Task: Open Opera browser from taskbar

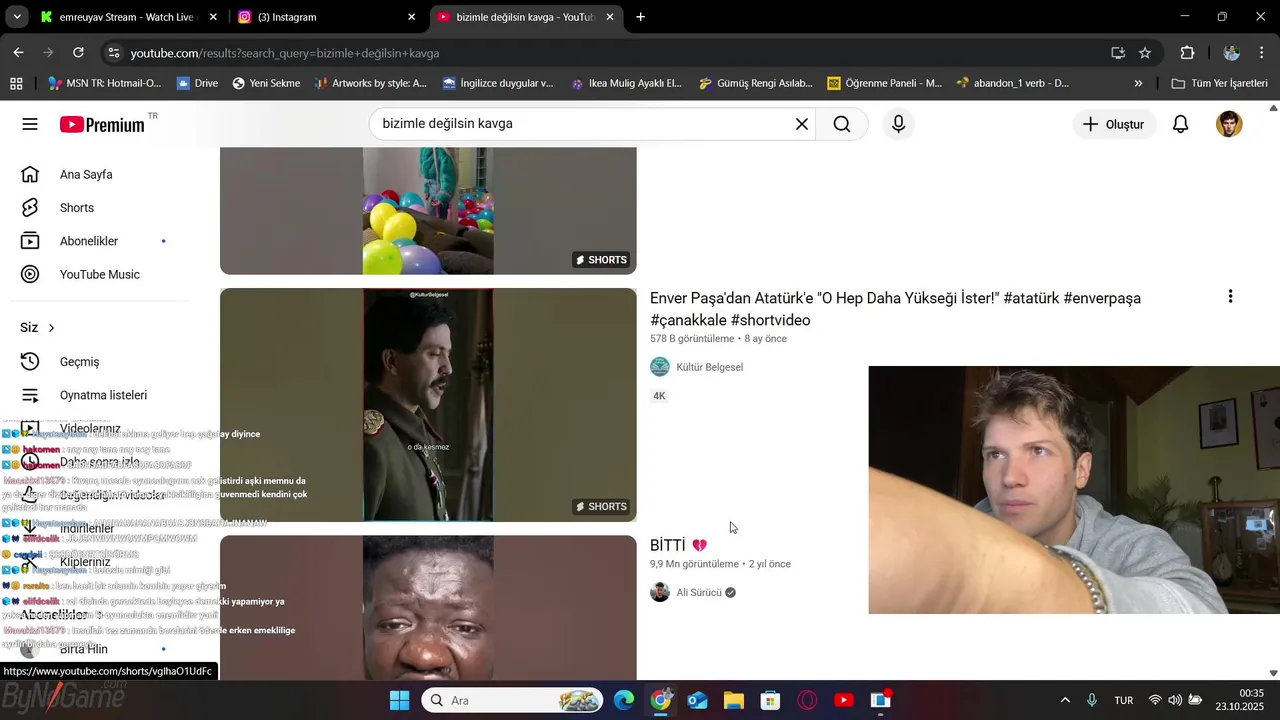Action: (x=807, y=700)
